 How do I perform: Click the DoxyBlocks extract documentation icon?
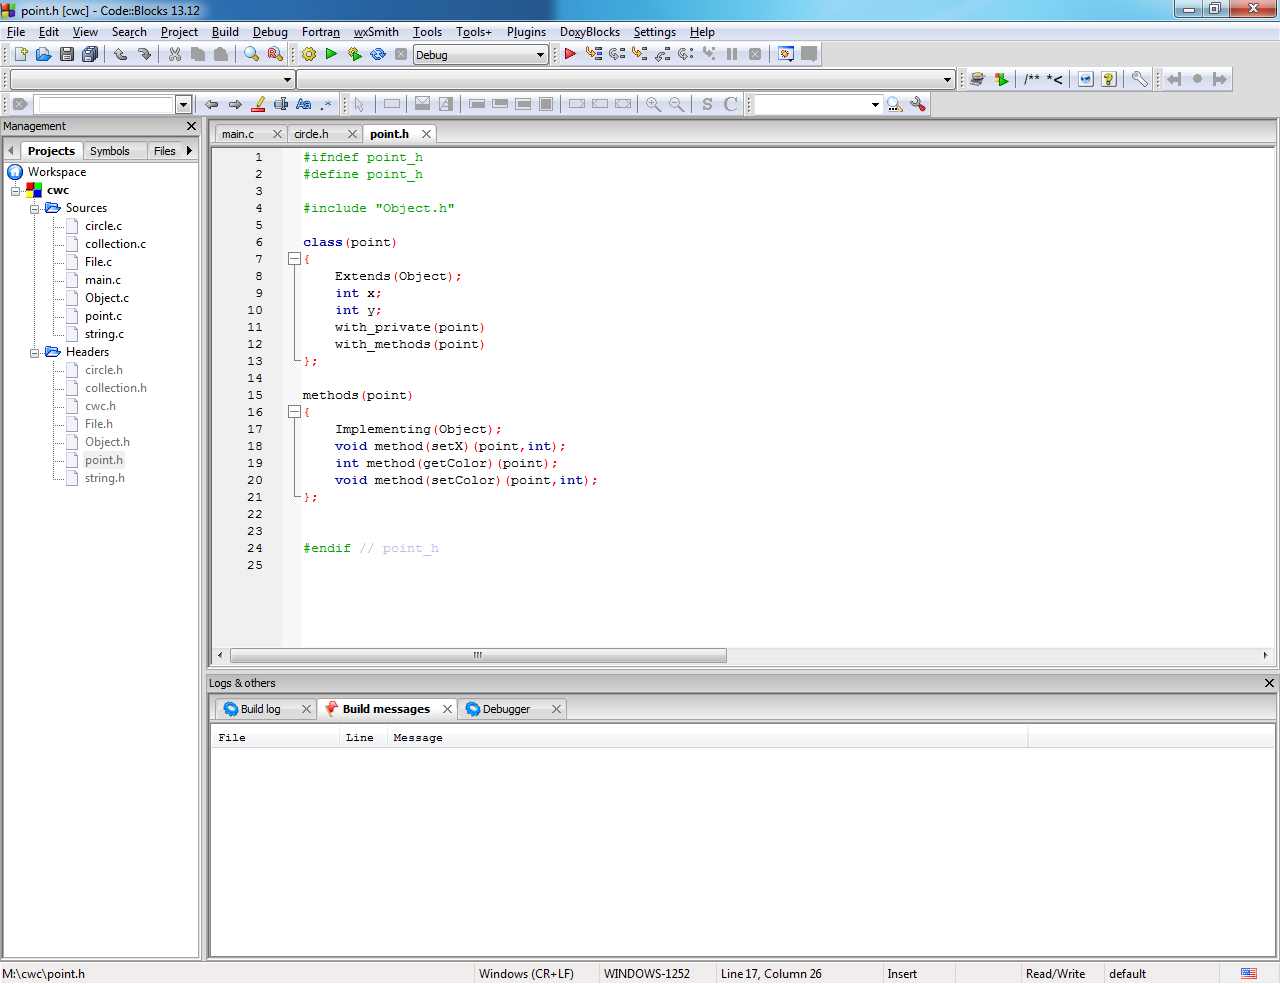(1001, 79)
